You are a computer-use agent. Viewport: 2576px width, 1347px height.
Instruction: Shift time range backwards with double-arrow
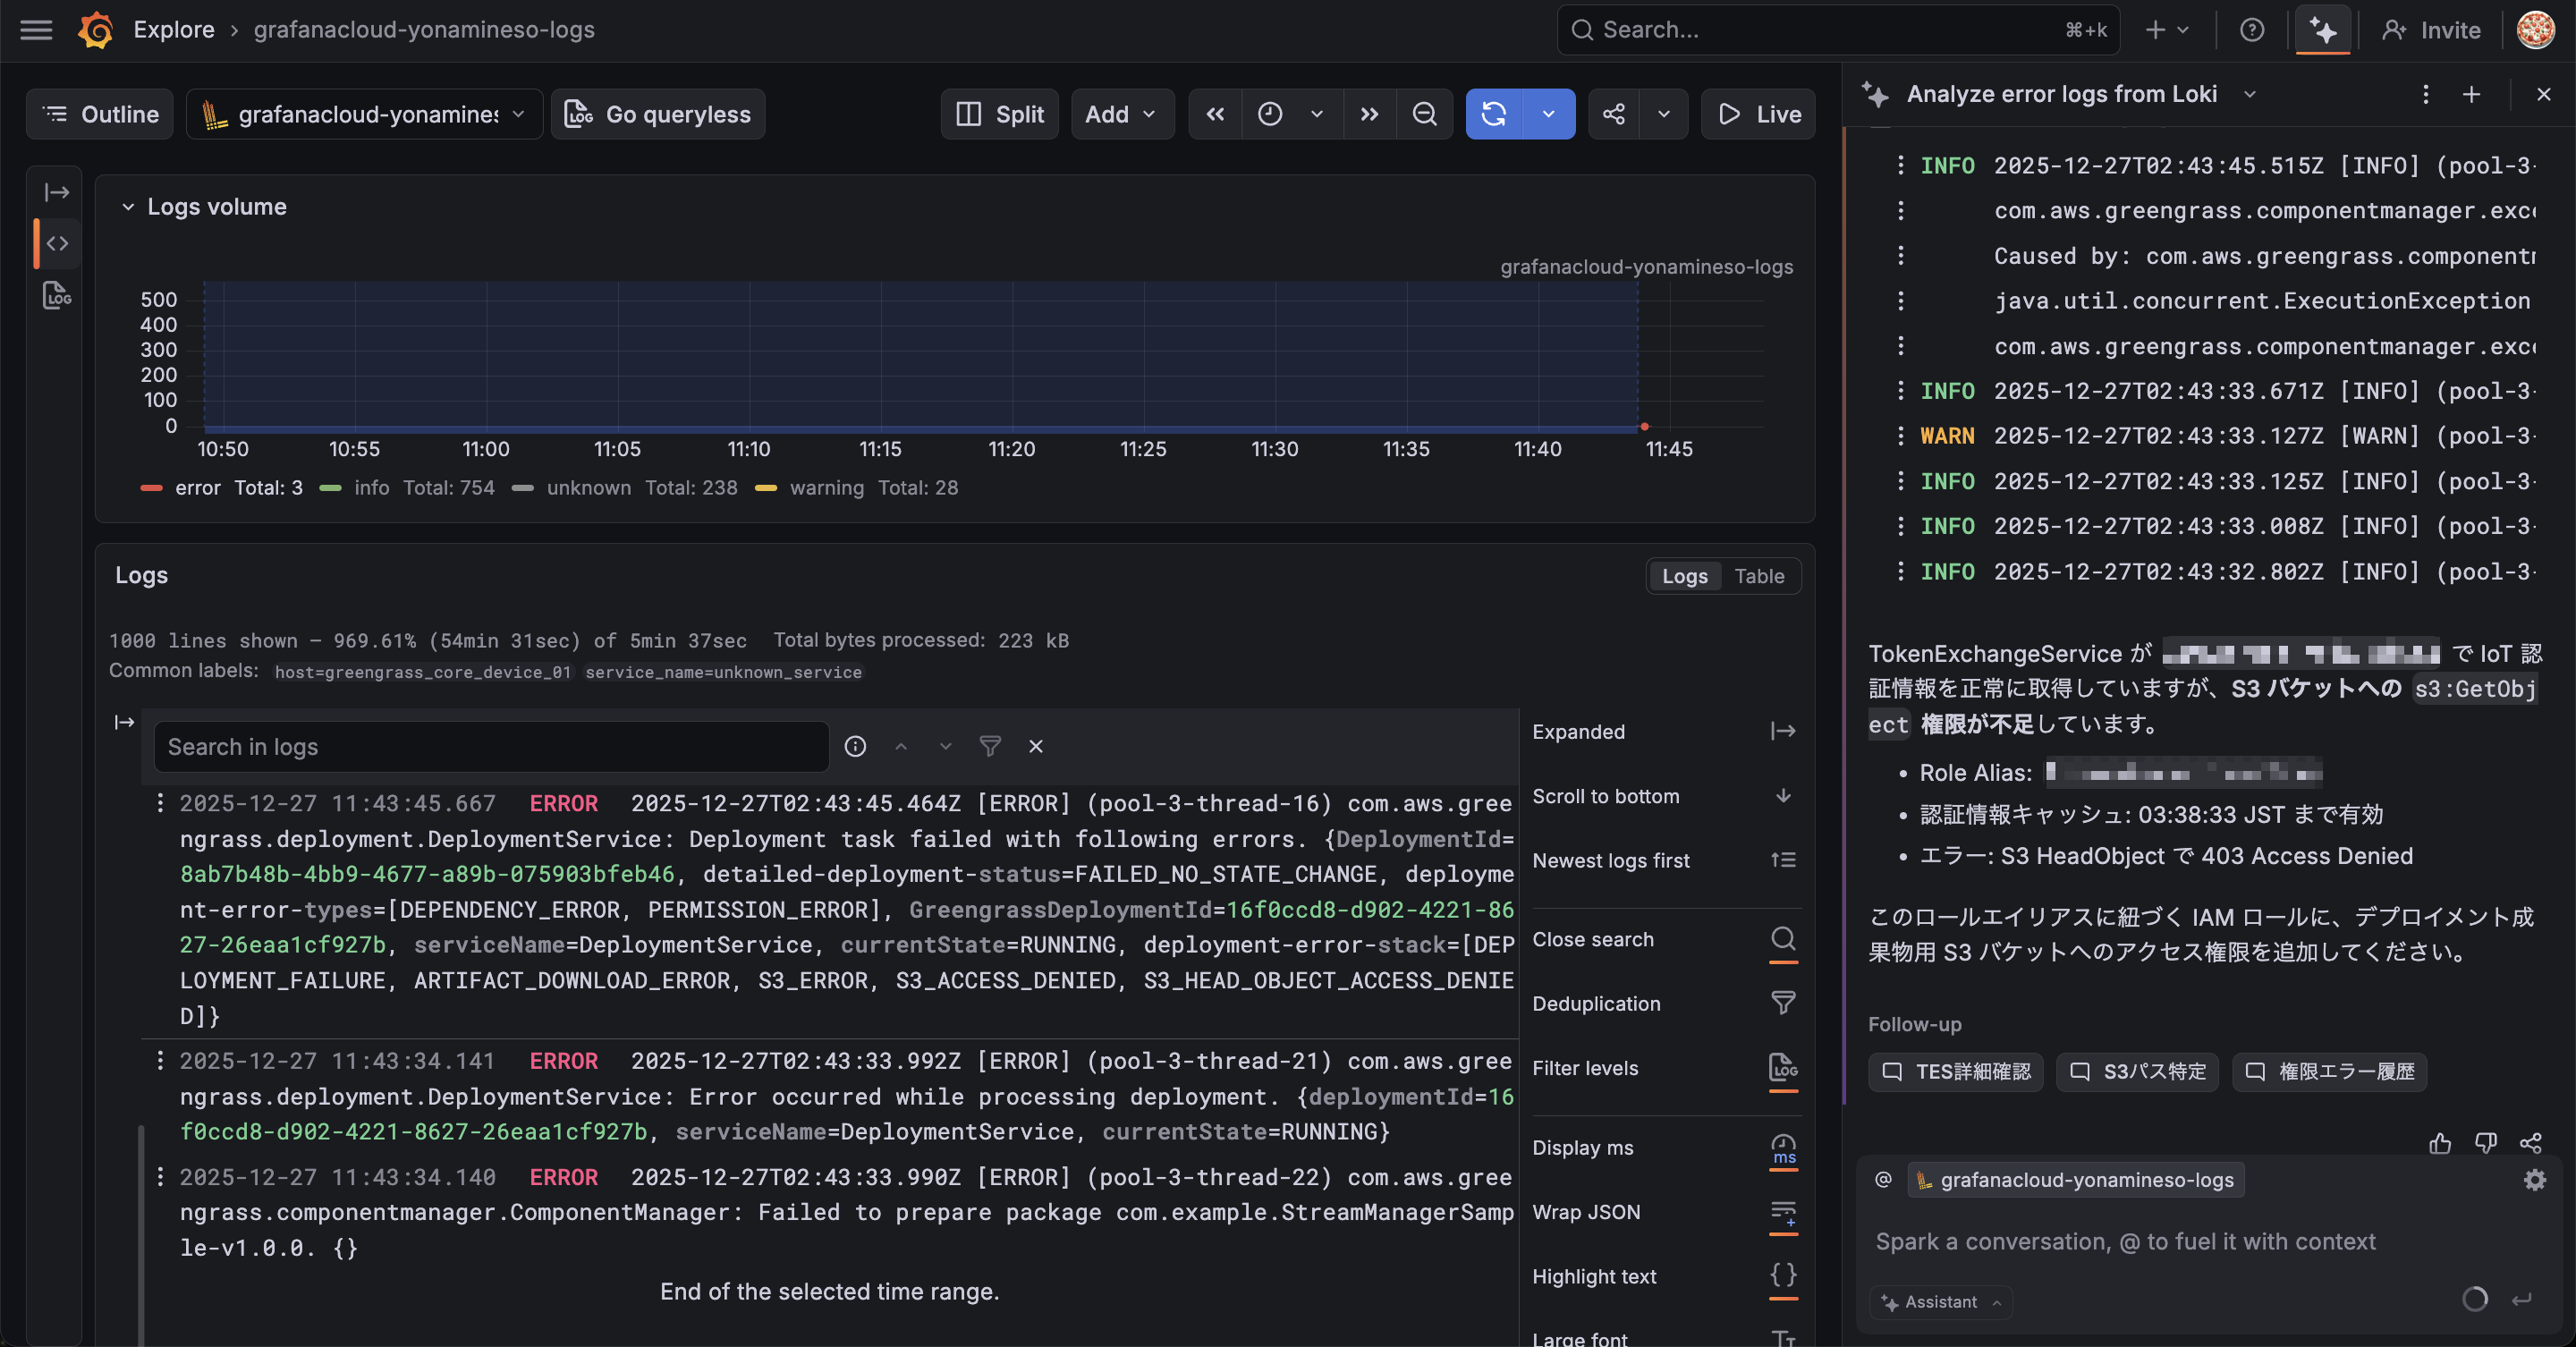pyautogui.click(x=1215, y=114)
